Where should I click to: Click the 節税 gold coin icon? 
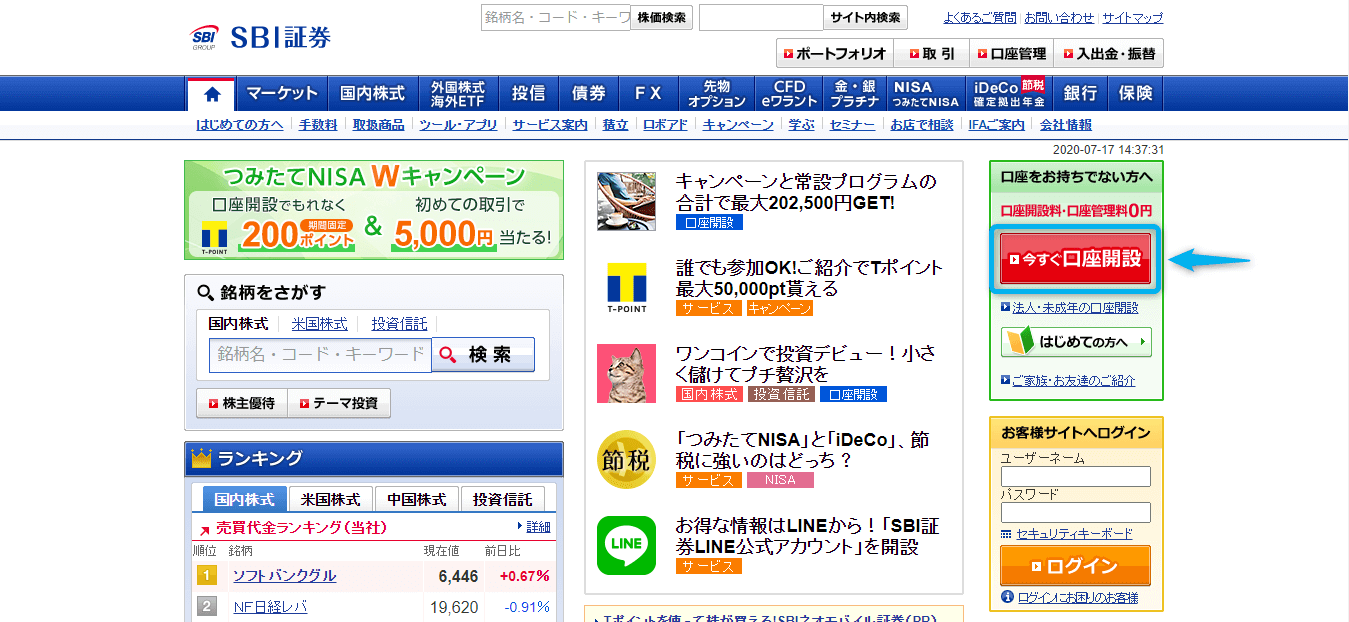pos(626,460)
